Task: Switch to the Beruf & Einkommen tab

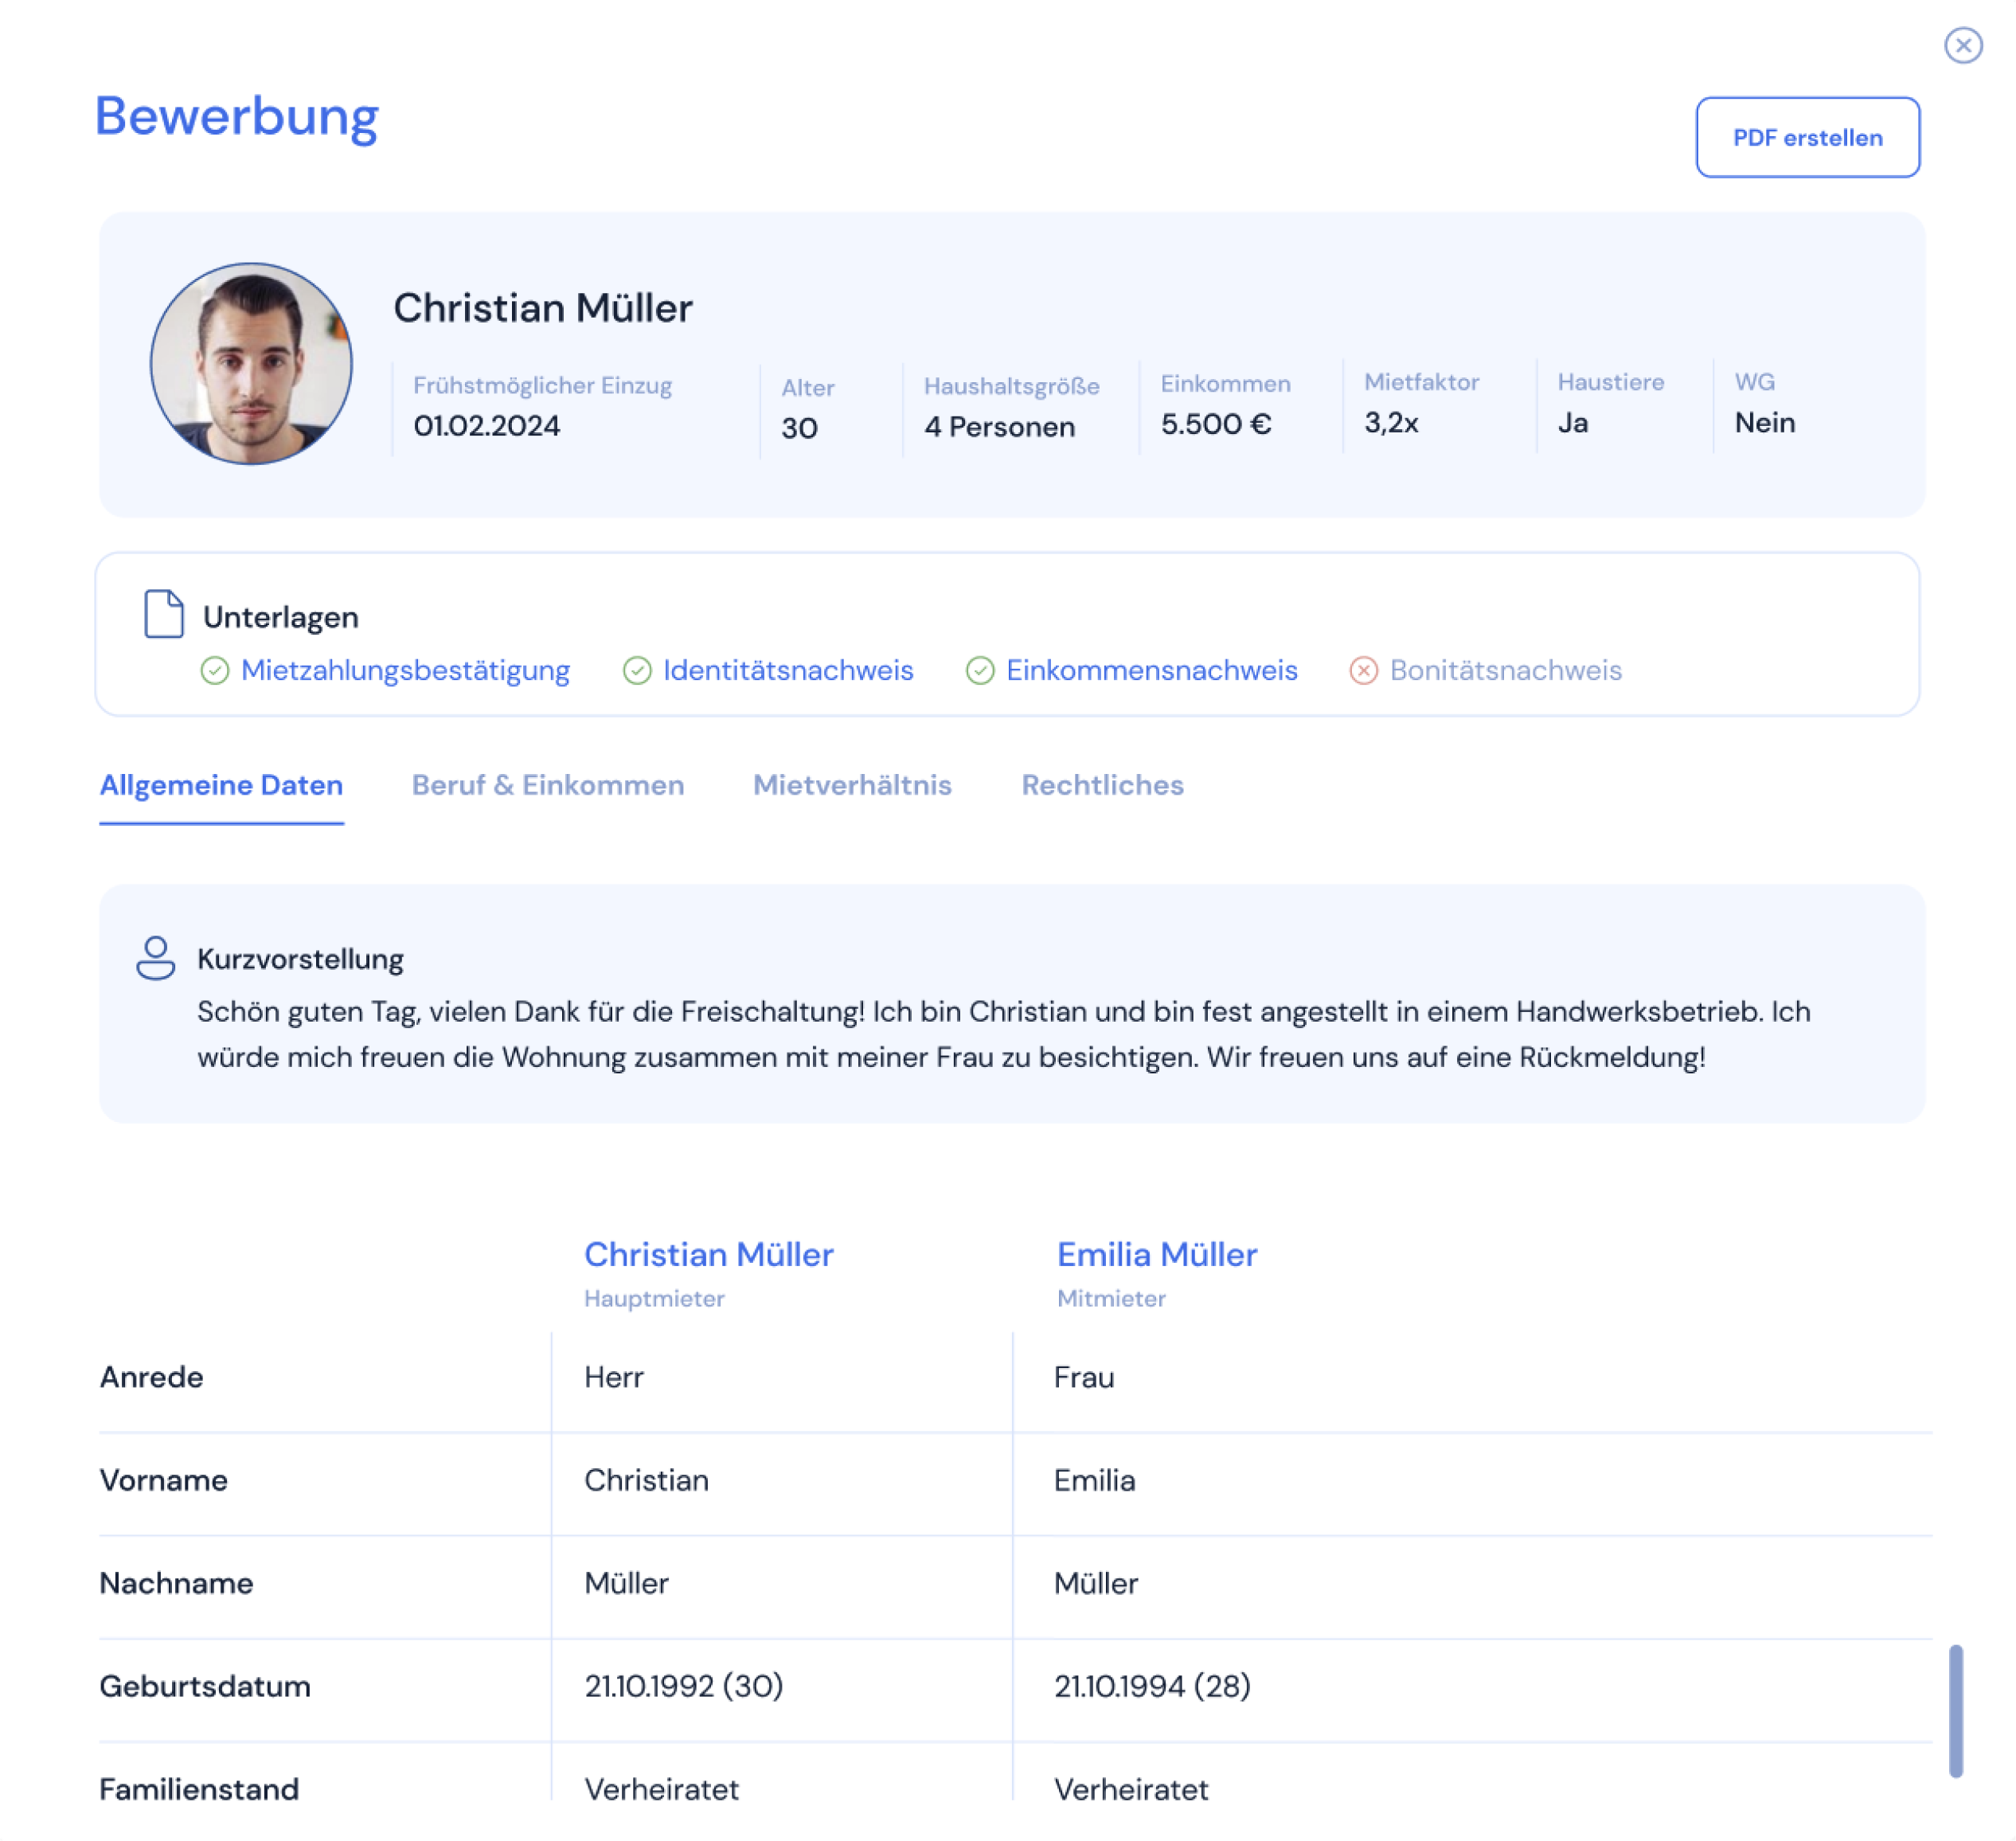Action: [548, 785]
